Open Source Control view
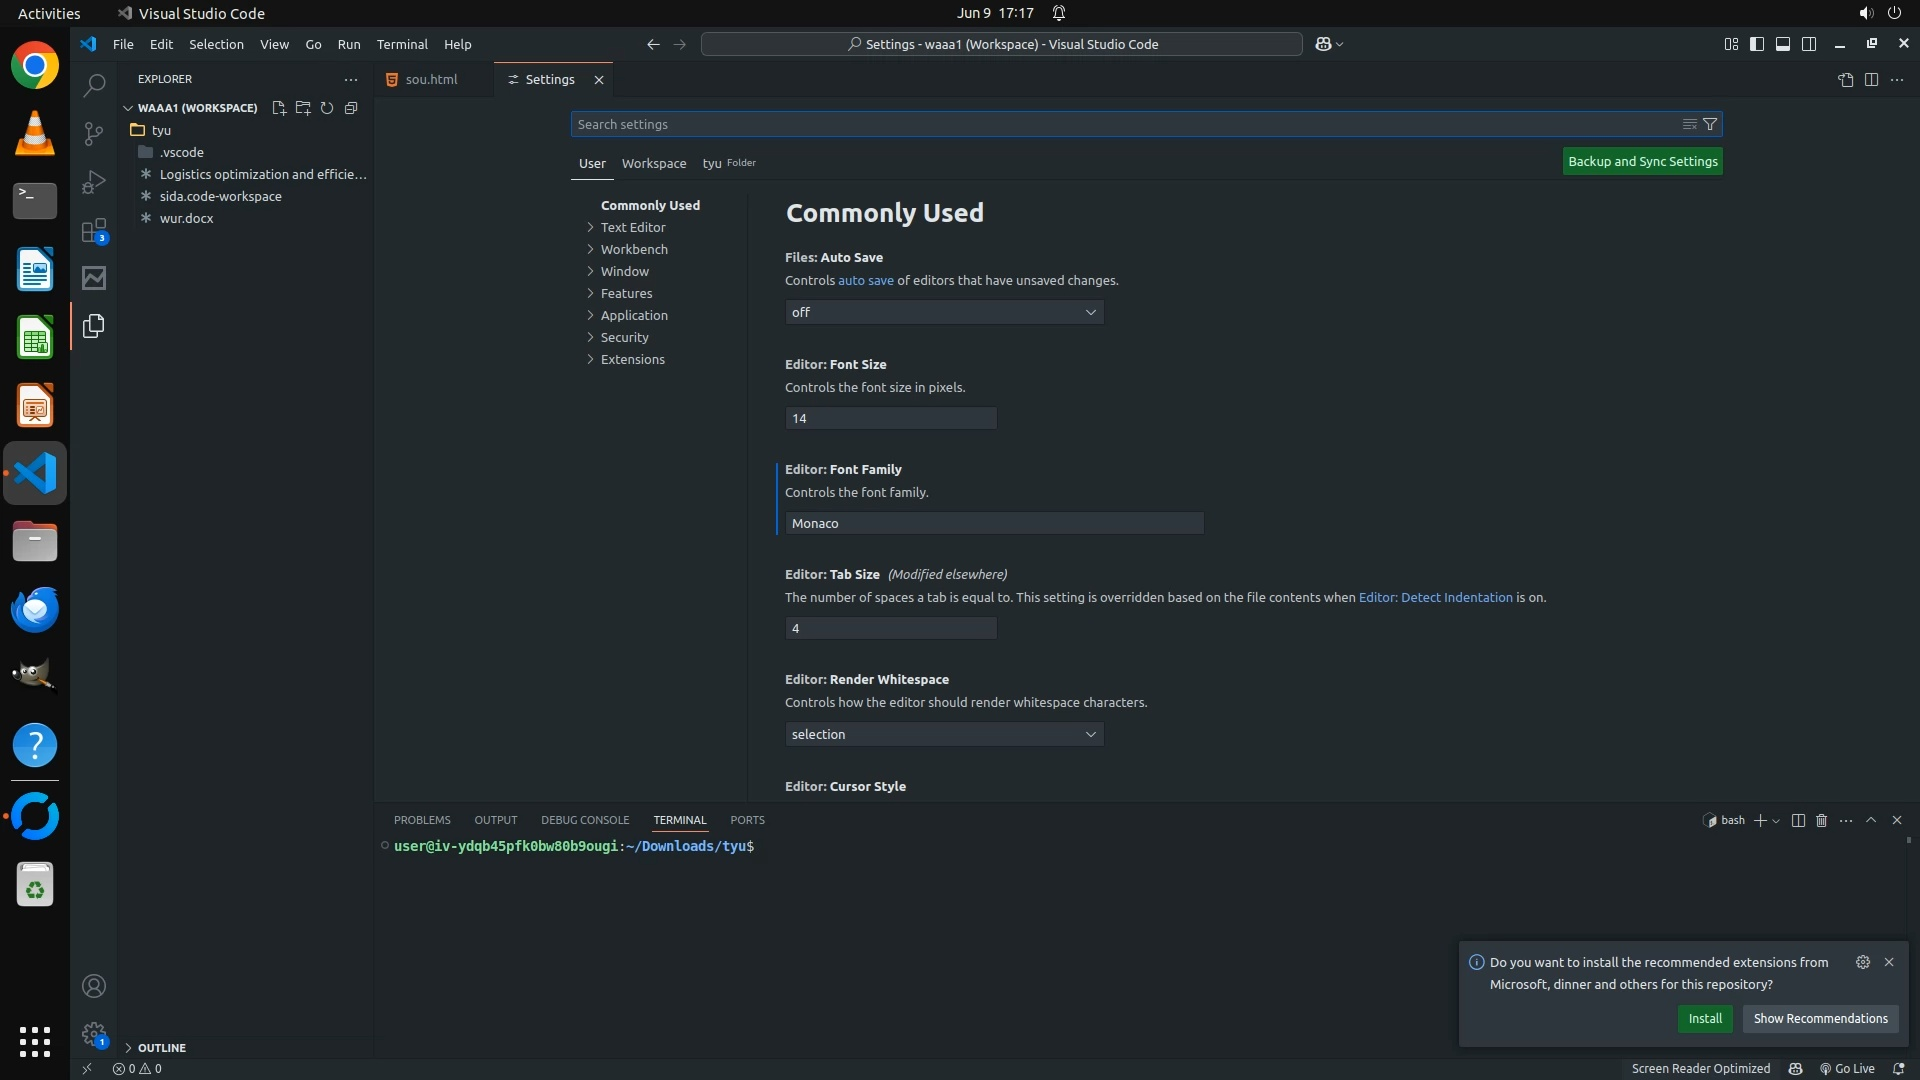 point(94,134)
